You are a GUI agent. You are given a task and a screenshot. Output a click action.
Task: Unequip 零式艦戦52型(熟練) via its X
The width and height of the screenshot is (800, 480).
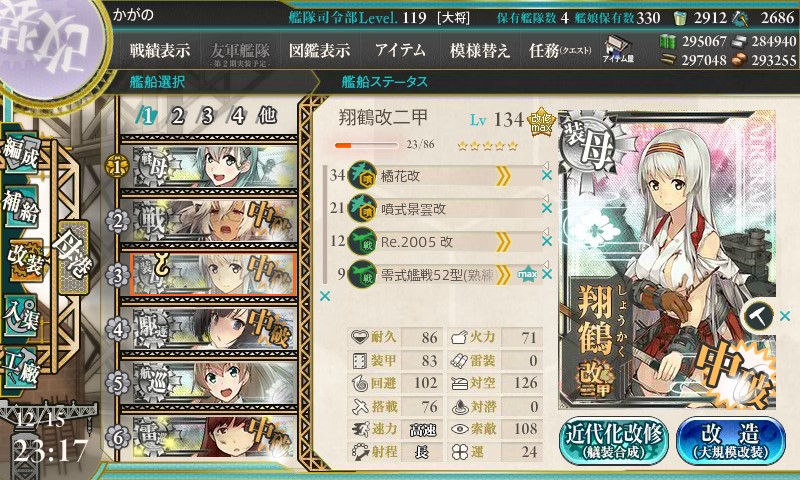[x=546, y=274]
